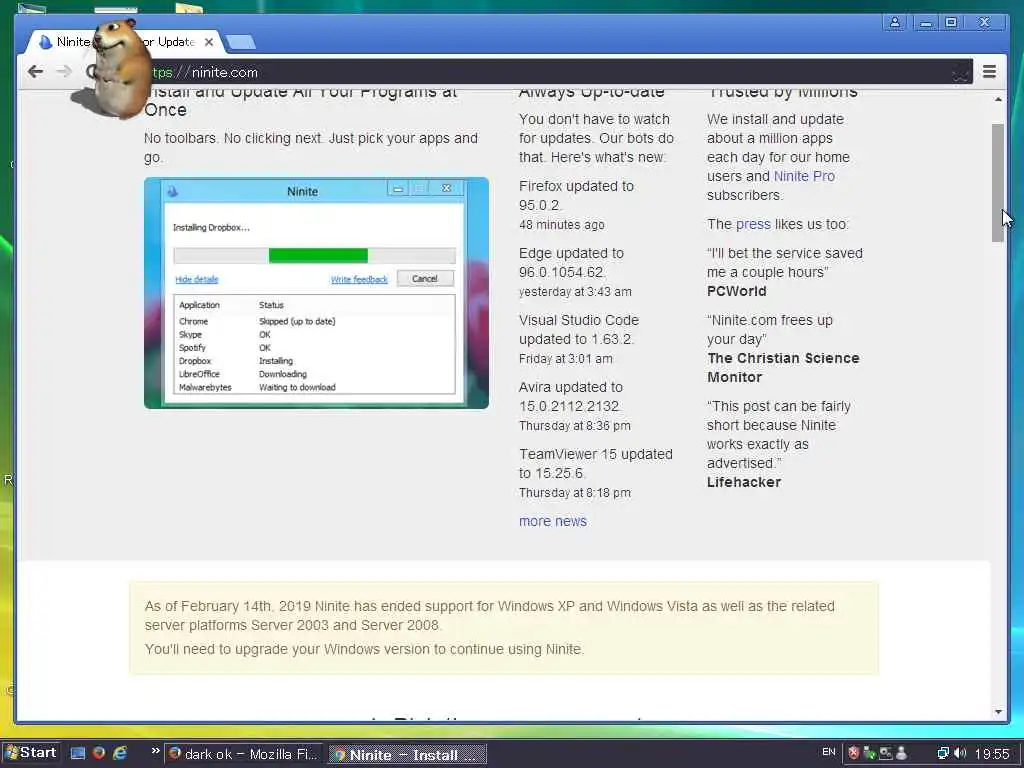This screenshot has width=1024, height=768.
Task: Open the more news link
Action: [552, 521]
